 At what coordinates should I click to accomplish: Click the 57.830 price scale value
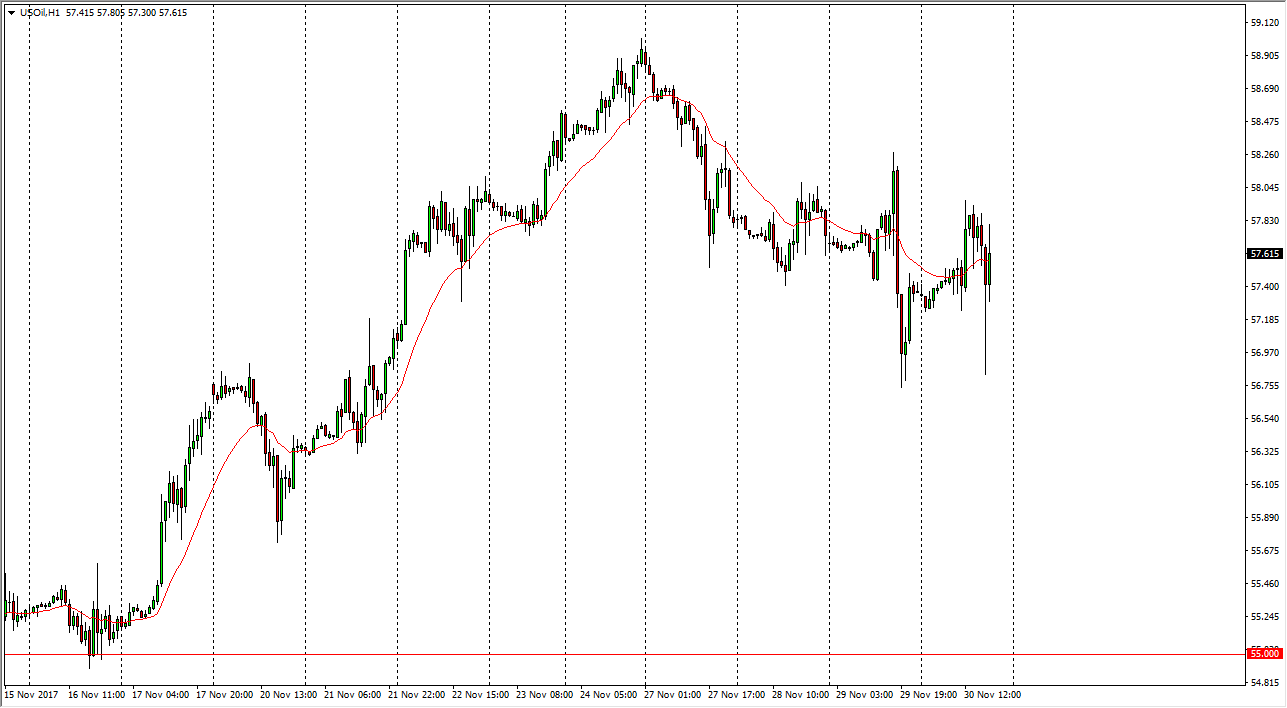1264,221
